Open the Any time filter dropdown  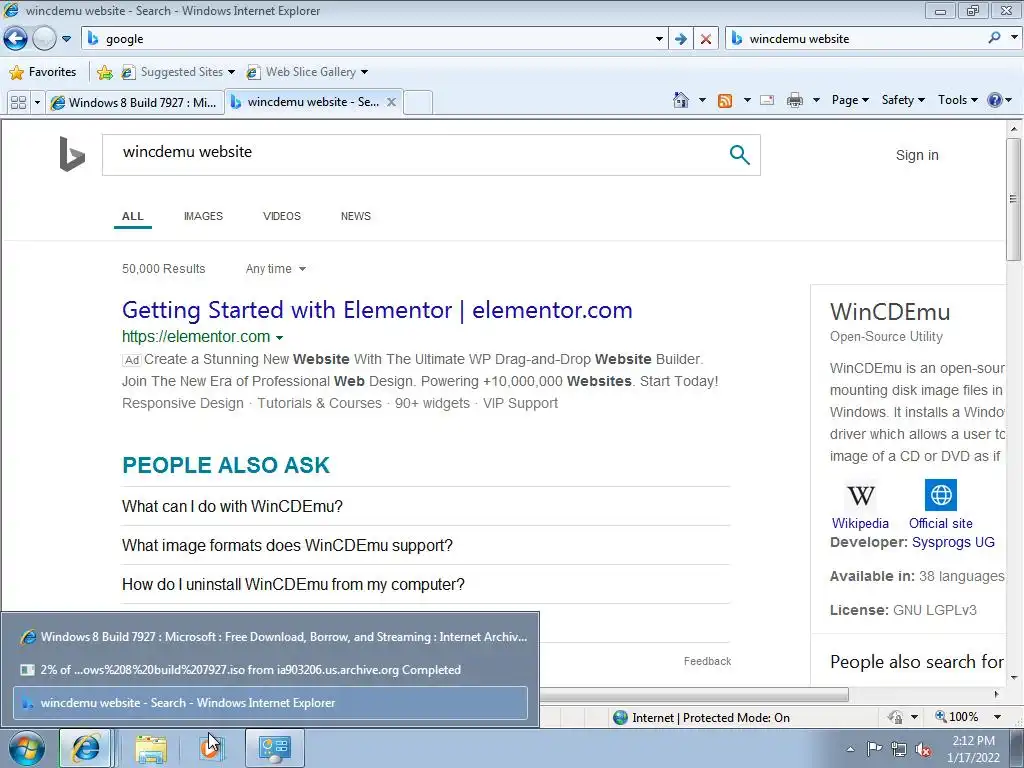(x=276, y=269)
